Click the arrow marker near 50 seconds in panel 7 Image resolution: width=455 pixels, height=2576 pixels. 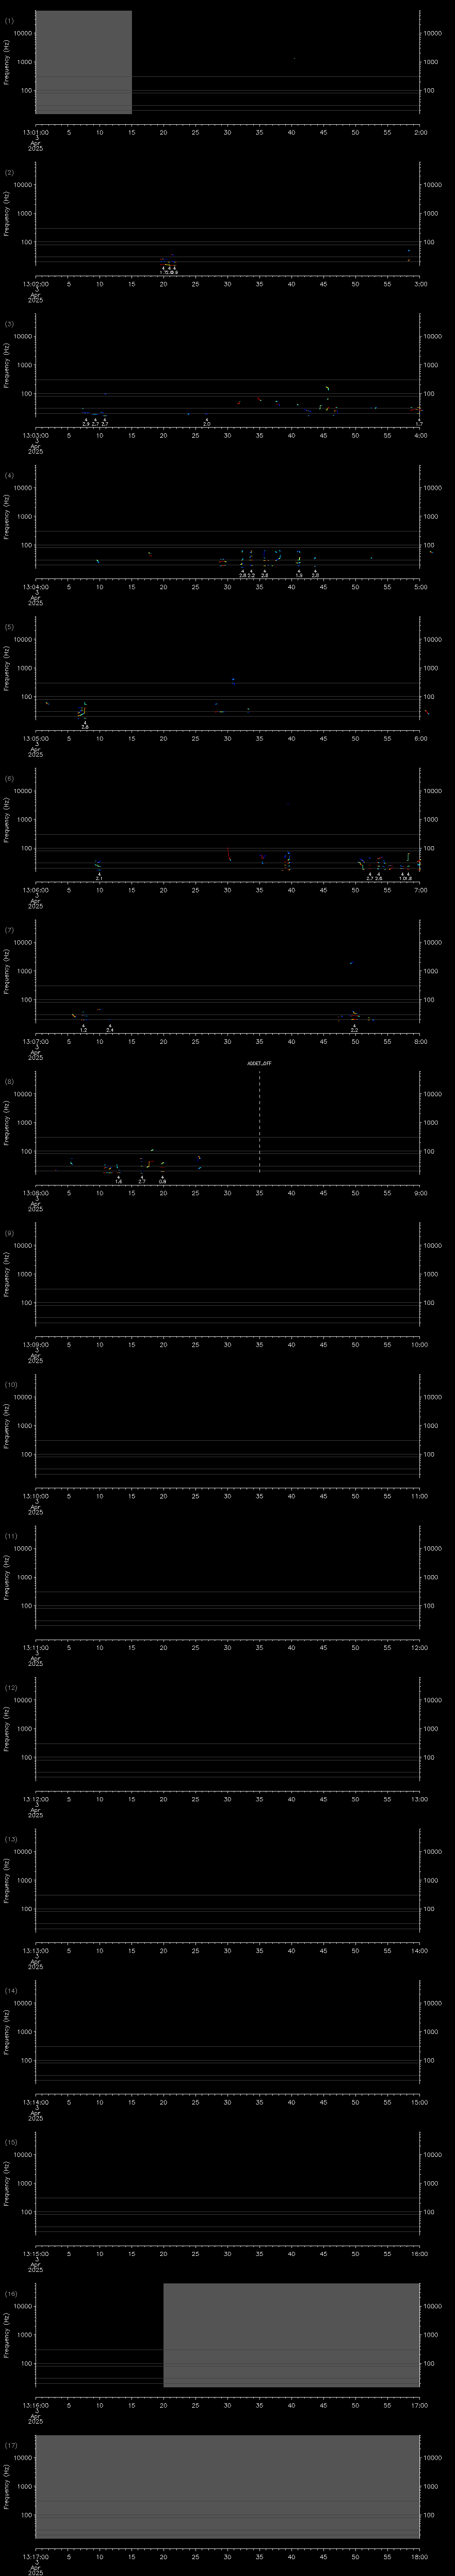click(354, 1027)
